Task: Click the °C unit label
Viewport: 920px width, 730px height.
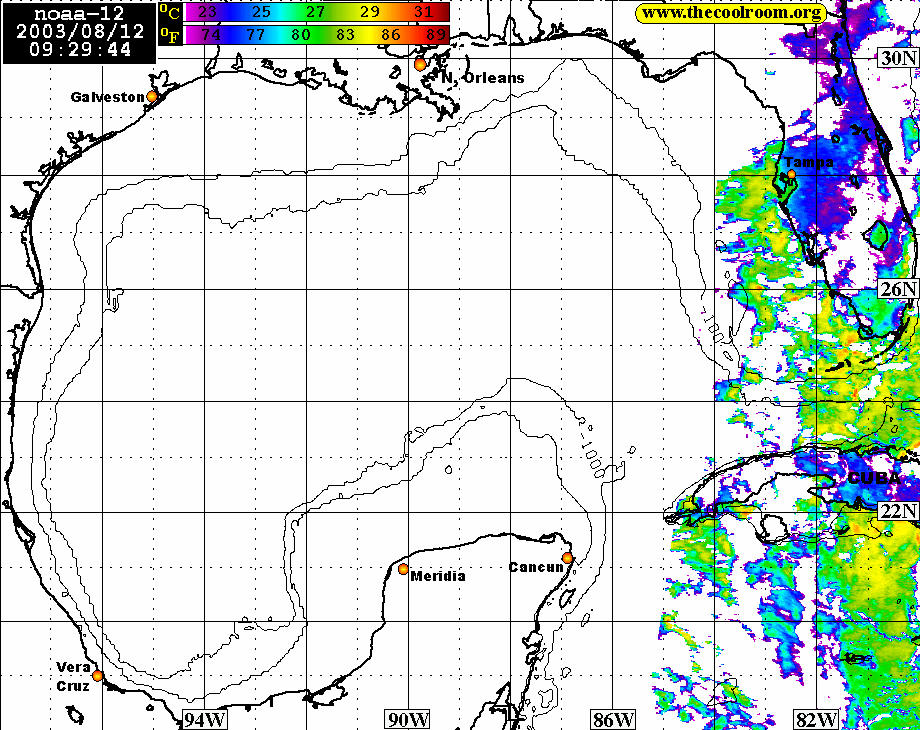Action: (x=170, y=12)
